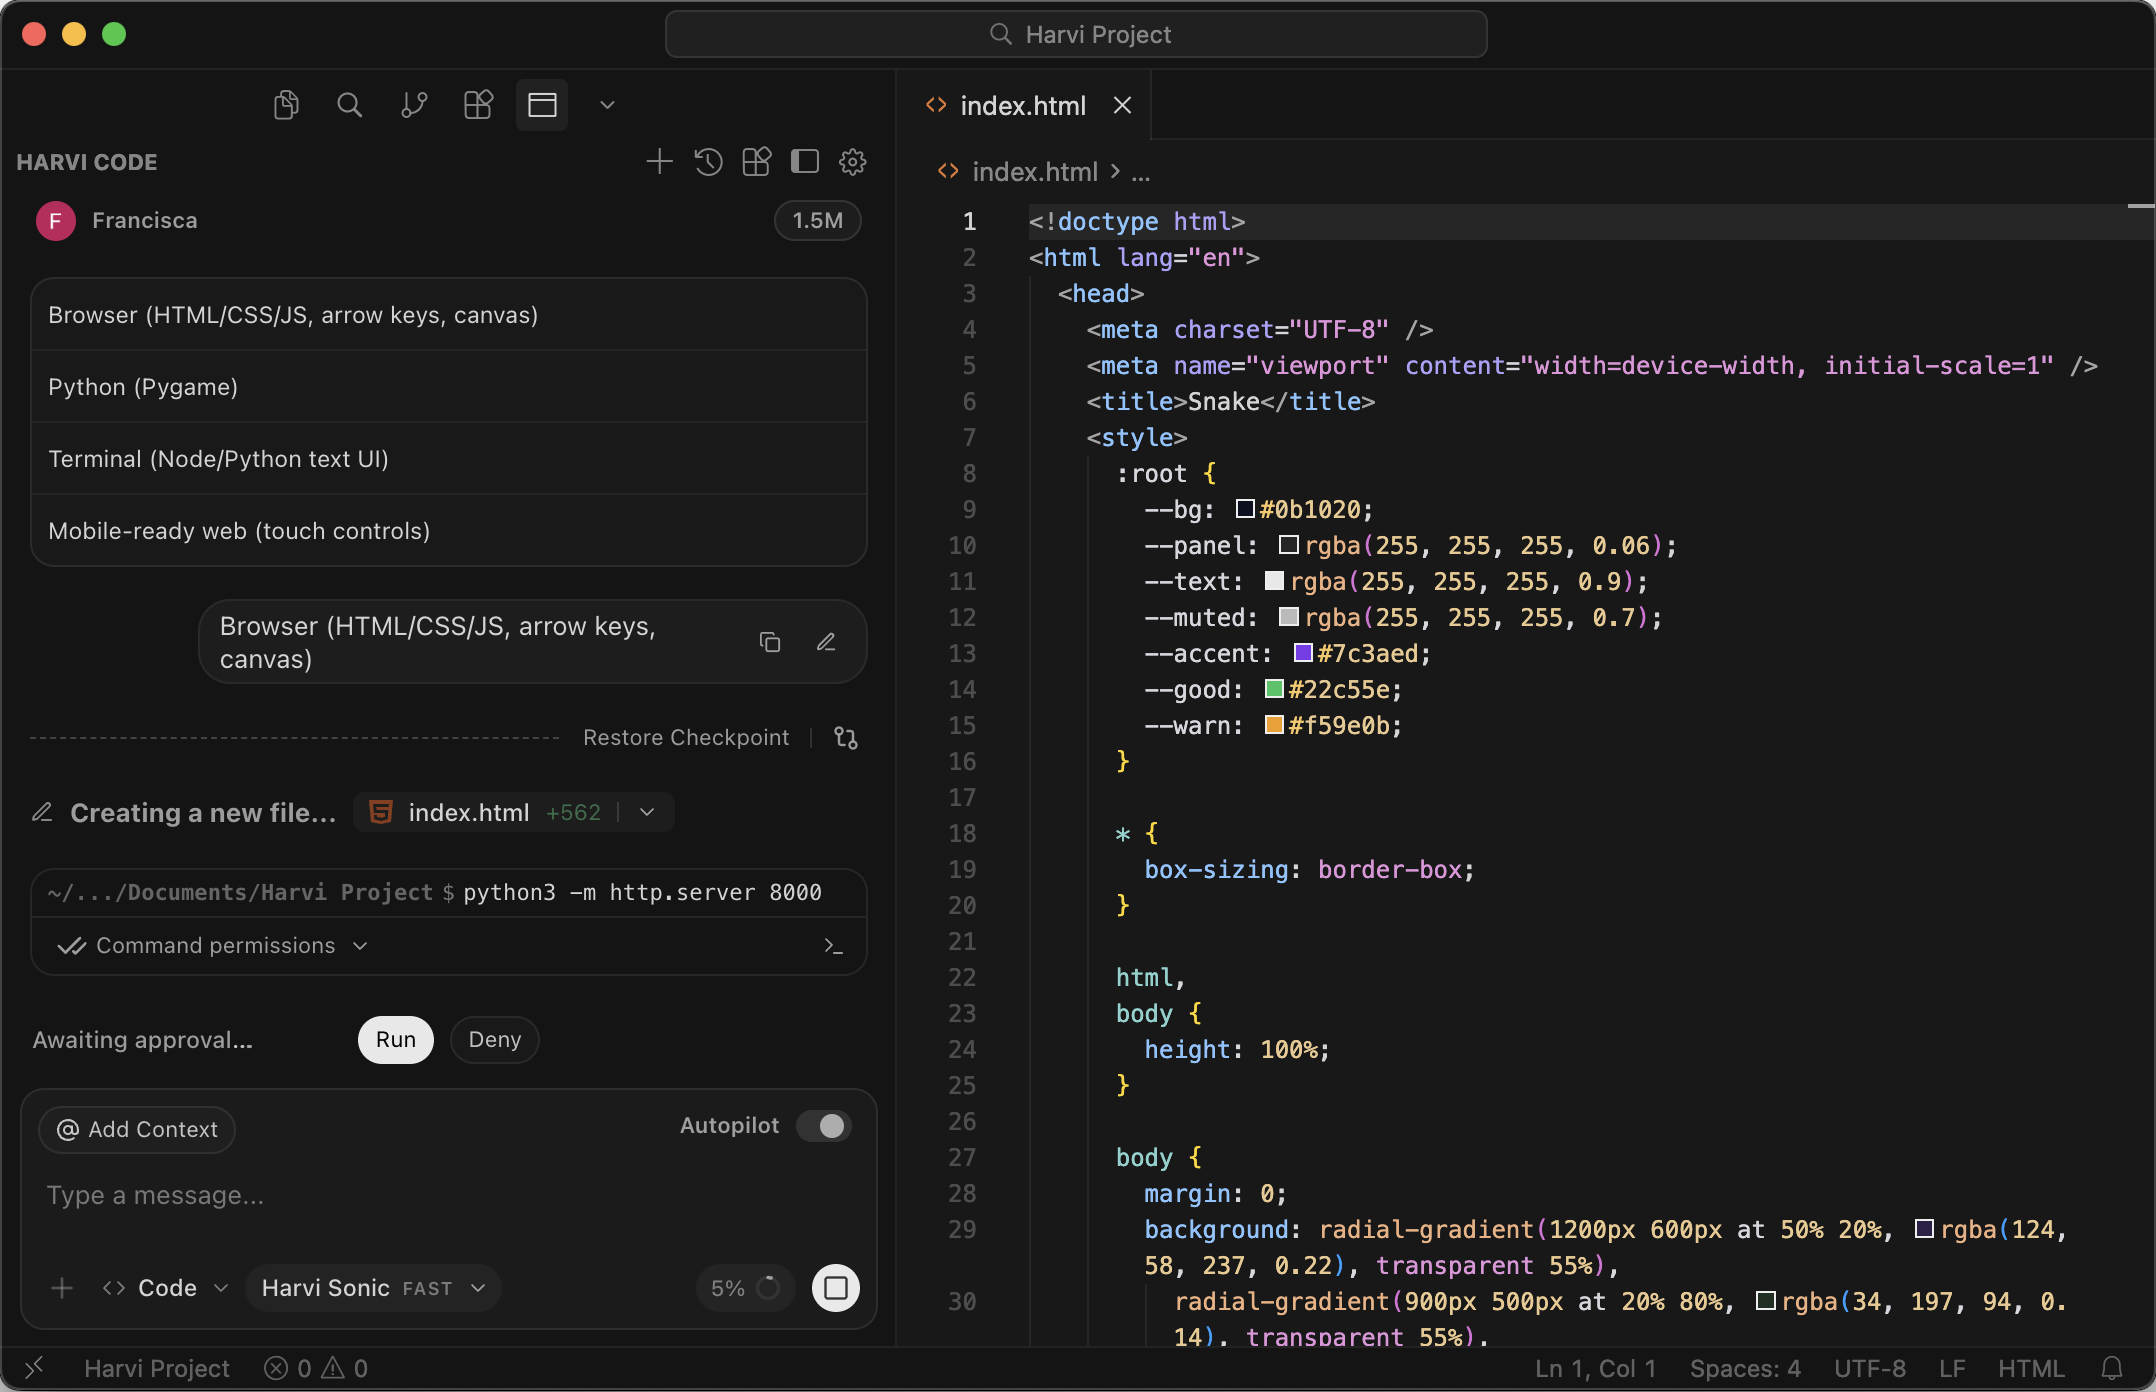Select Browser (HTML/CSS/JS, arrow keys, canvas) option
The width and height of the screenshot is (2156, 1392).
[x=449, y=315]
